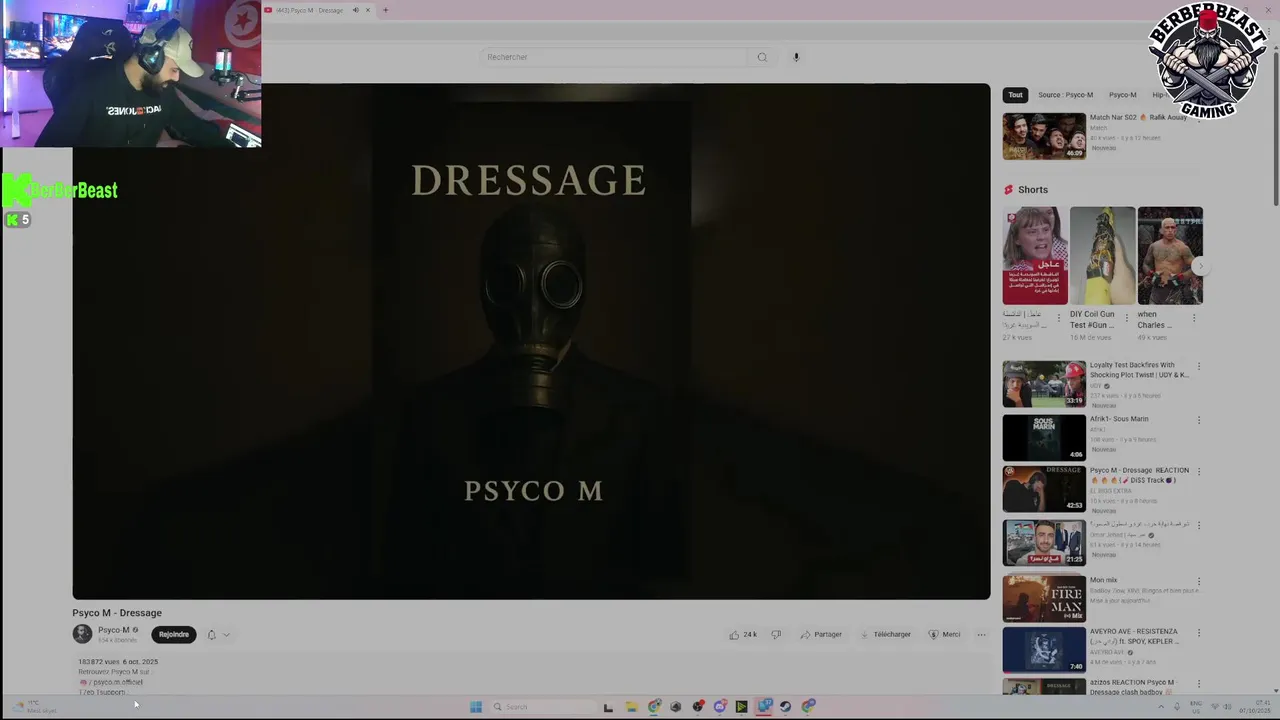Toggle the notification bell for Psyco-M
This screenshot has width=1280, height=720.
211,634
